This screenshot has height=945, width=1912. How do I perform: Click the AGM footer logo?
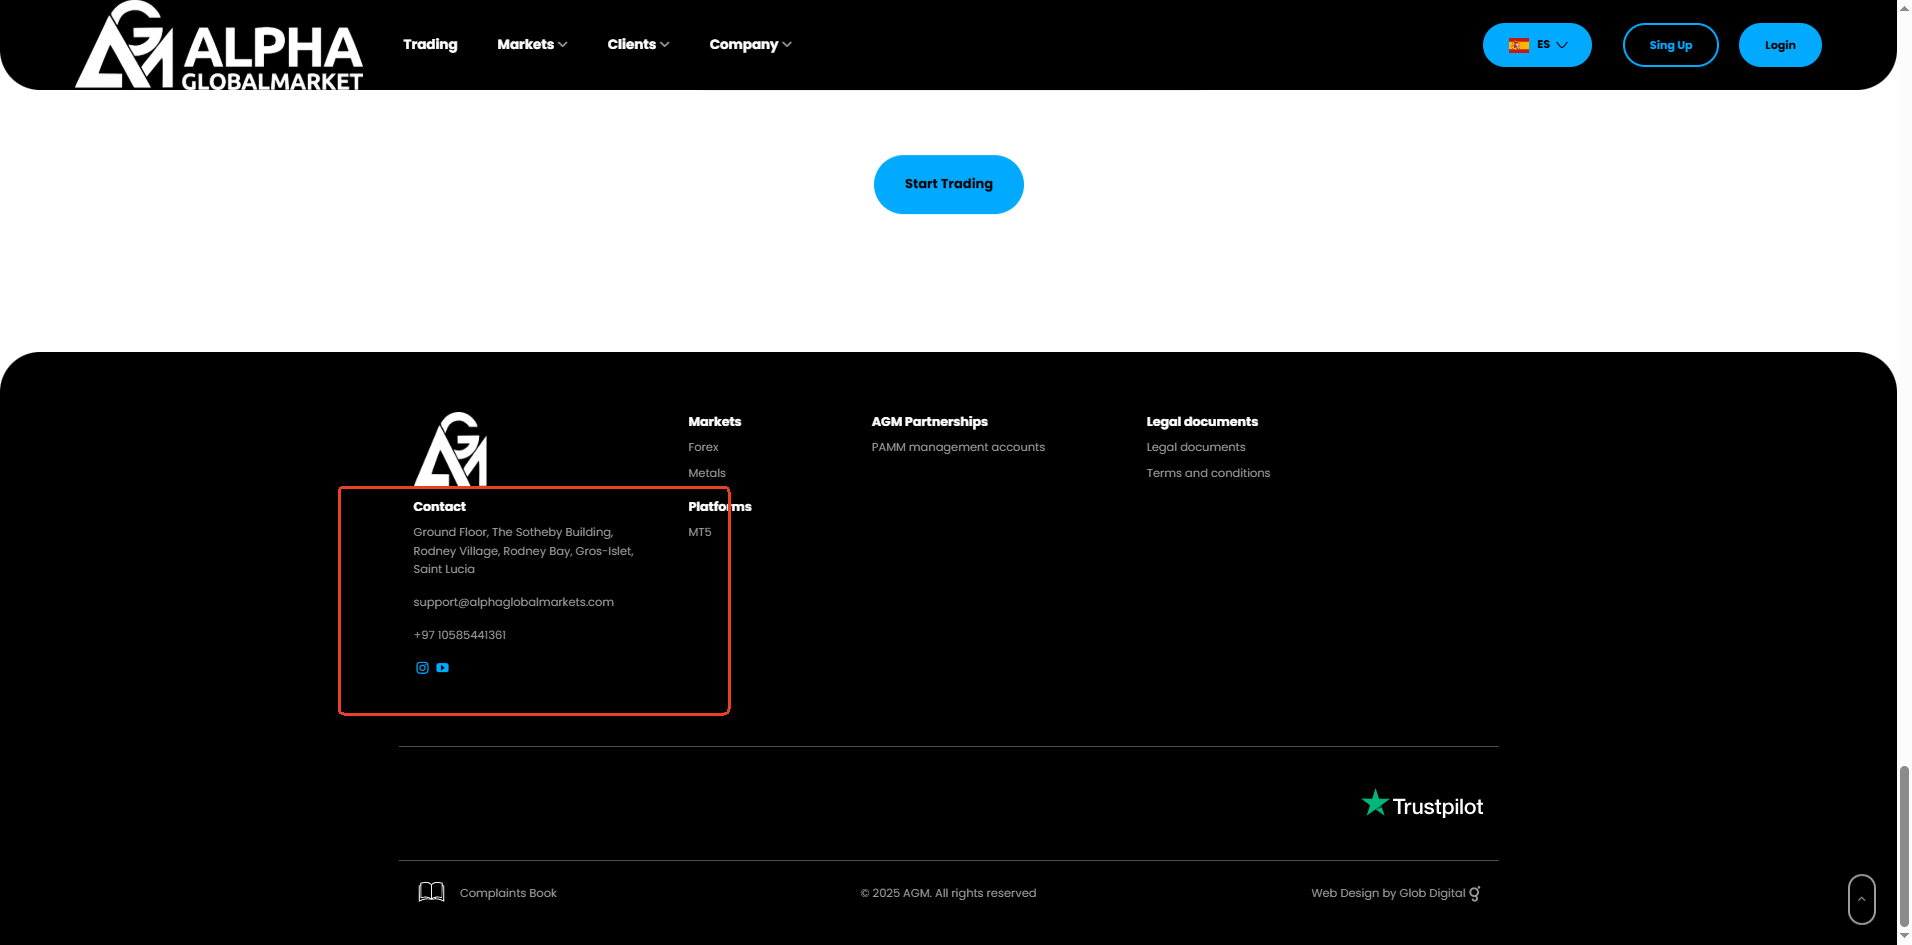[451, 450]
